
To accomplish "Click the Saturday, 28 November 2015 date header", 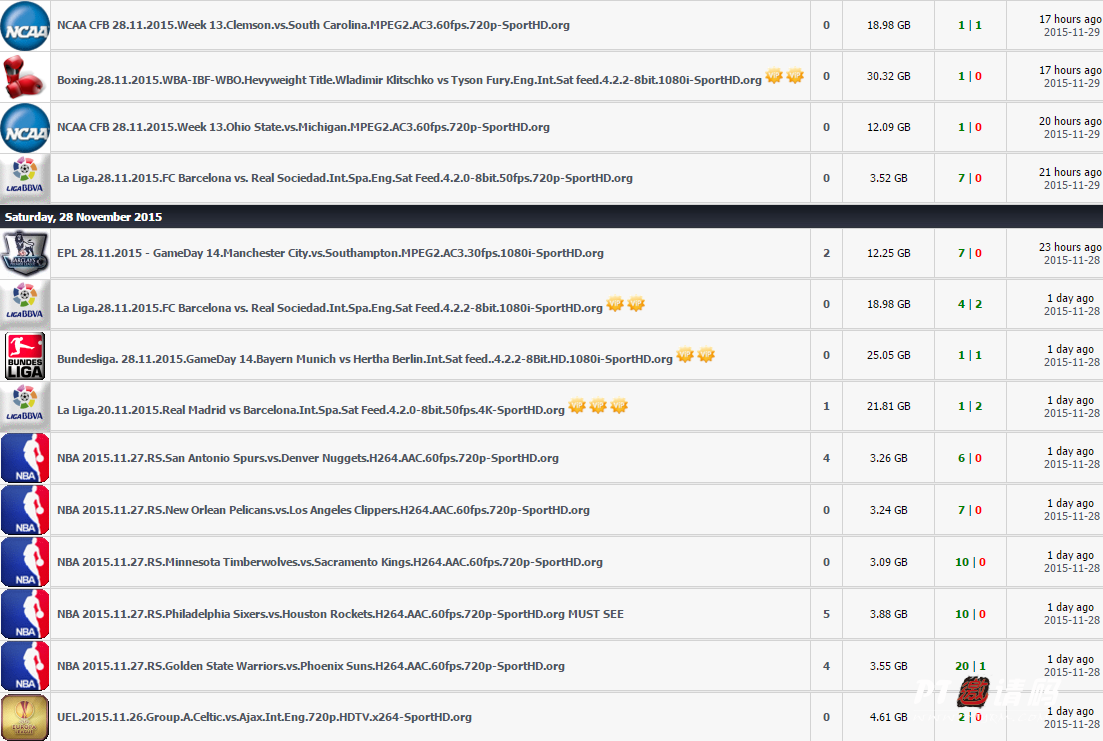I will pos(83,217).
